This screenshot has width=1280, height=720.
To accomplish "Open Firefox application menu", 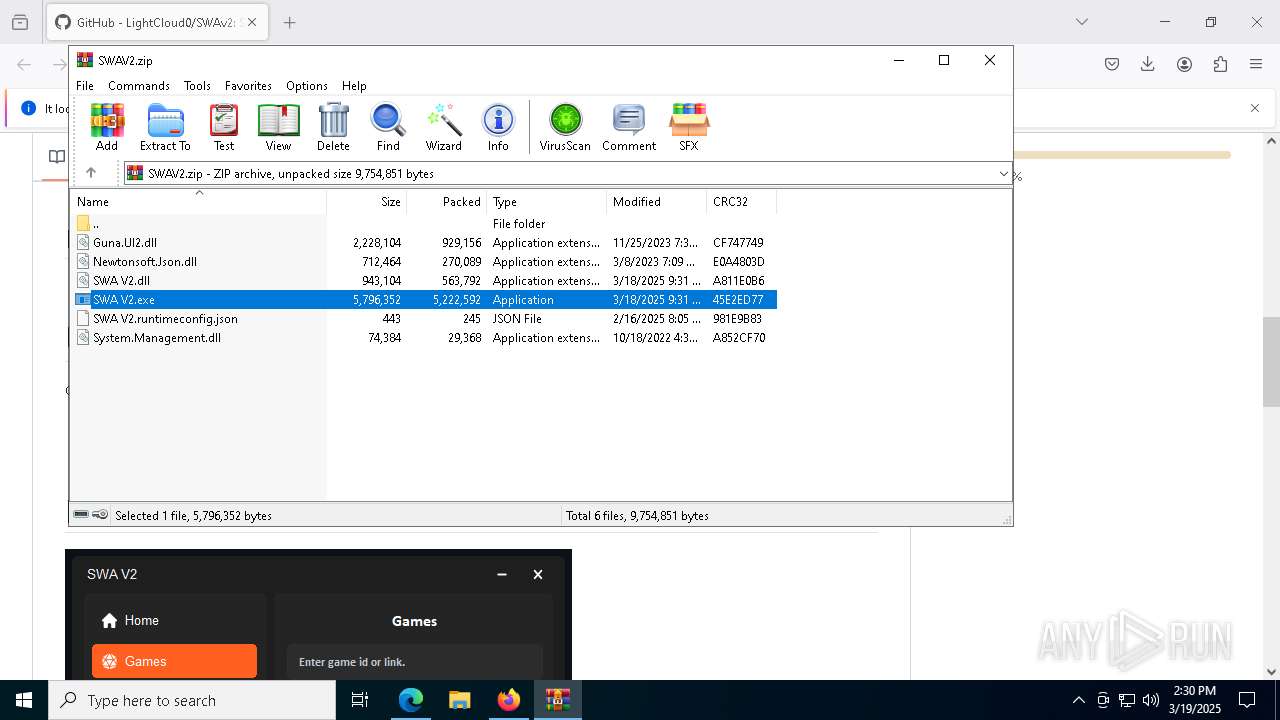I will [1256, 64].
